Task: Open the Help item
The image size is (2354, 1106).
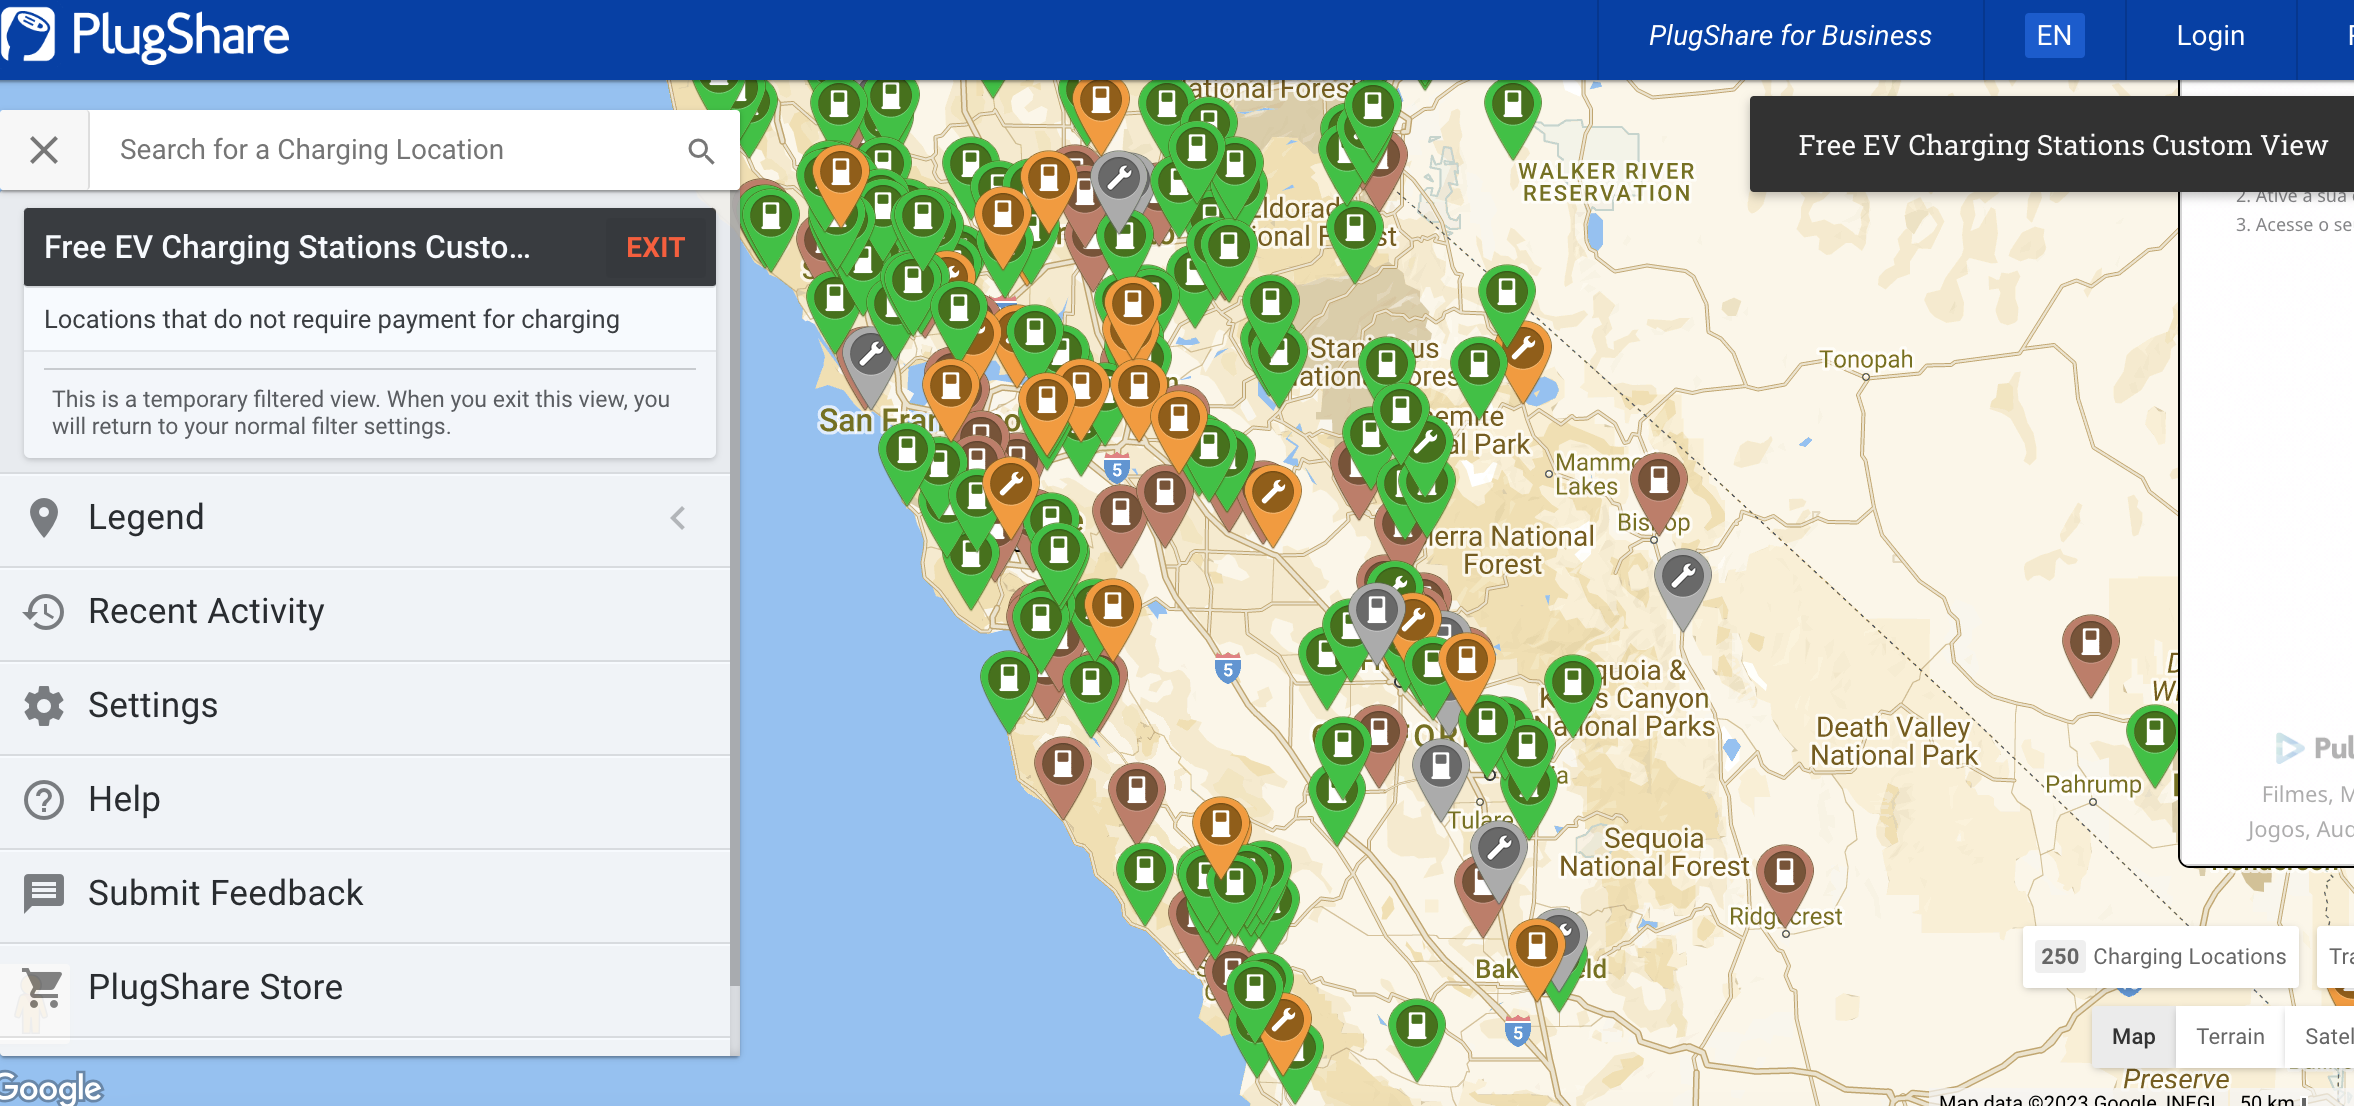Action: tap(365, 800)
